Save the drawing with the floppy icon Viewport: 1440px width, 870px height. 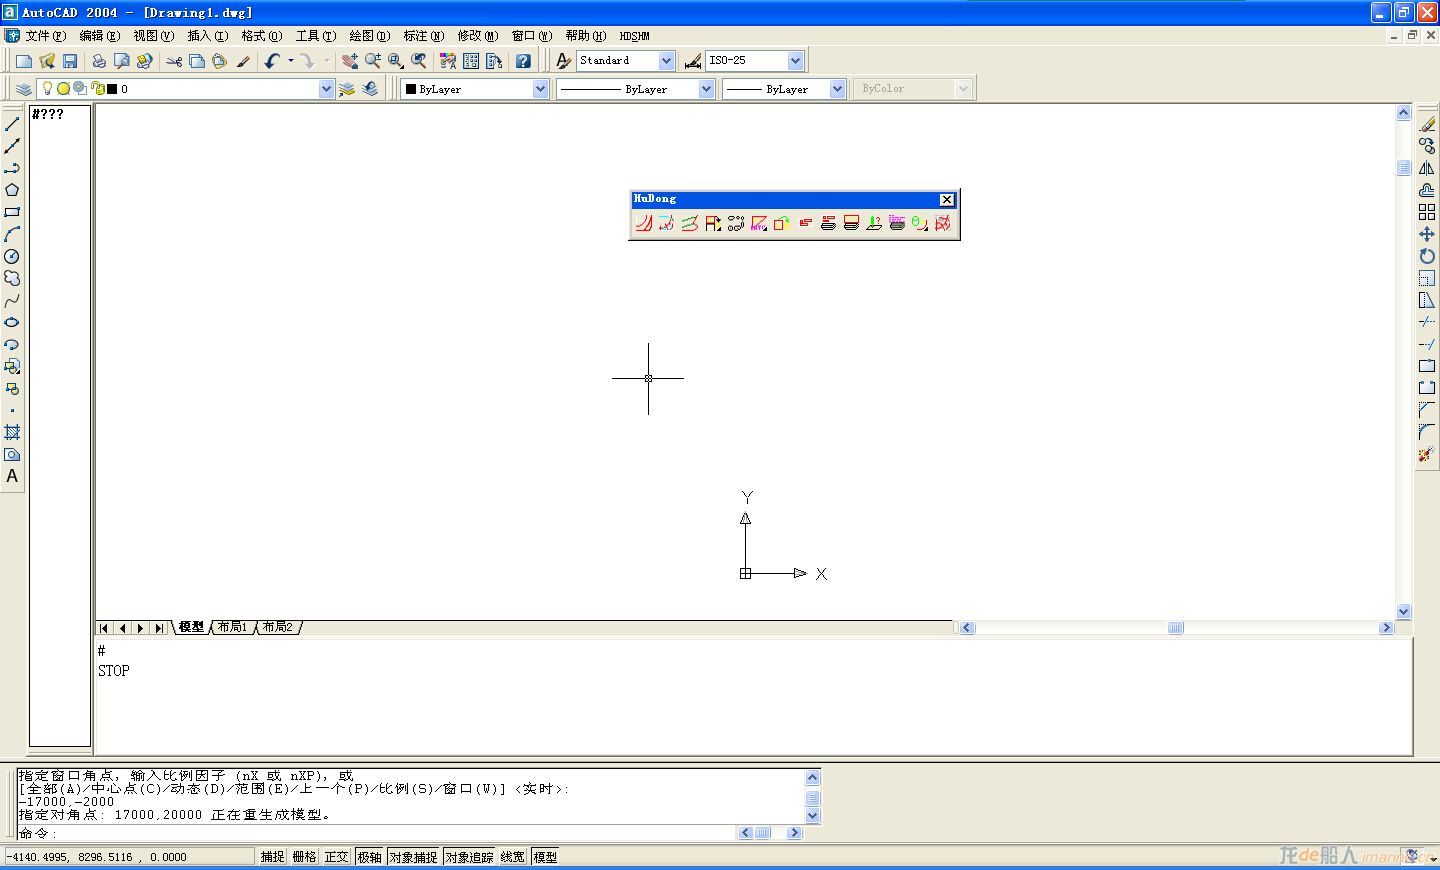click(x=69, y=61)
